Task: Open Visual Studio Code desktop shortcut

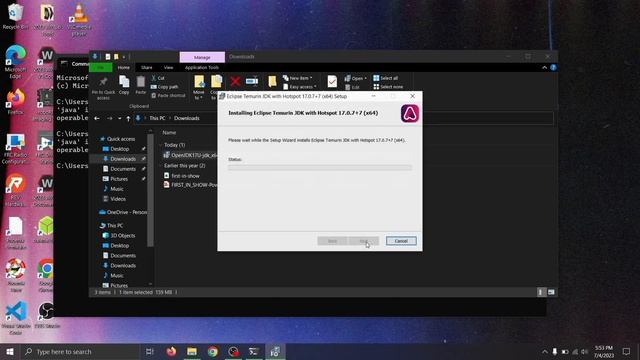Action: [16, 318]
